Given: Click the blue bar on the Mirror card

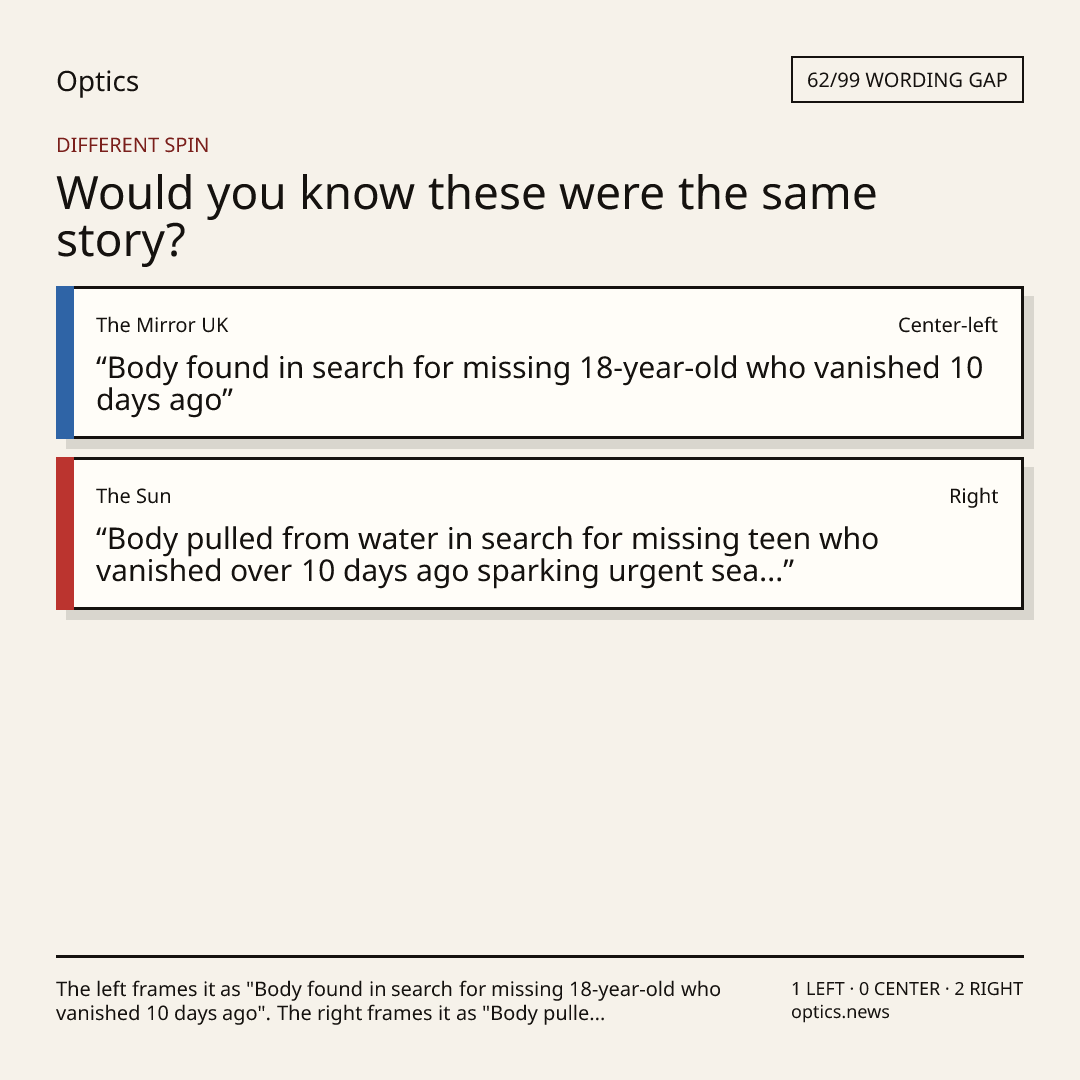Looking at the screenshot, I should (65, 362).
